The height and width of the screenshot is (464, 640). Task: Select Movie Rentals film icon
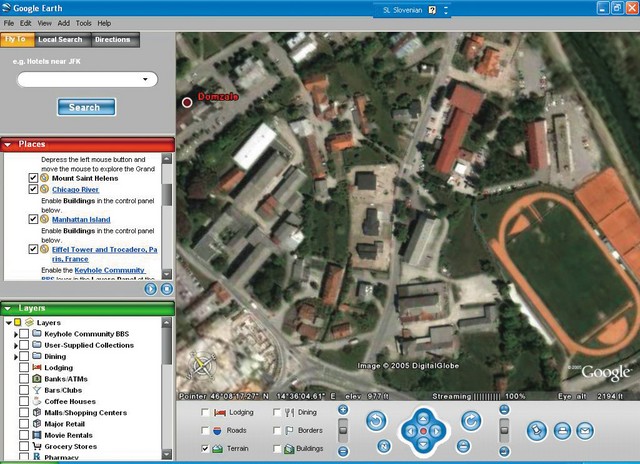click(x=37, y=435)
